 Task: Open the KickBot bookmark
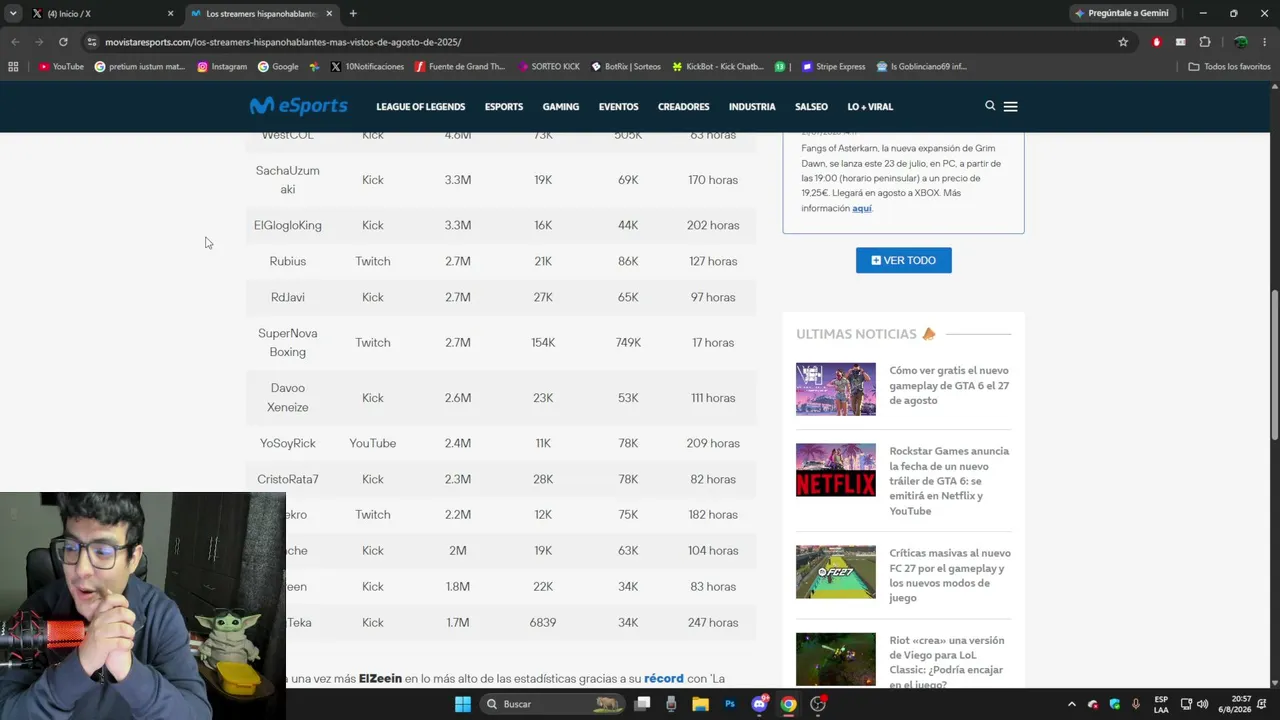coord(718,67)
